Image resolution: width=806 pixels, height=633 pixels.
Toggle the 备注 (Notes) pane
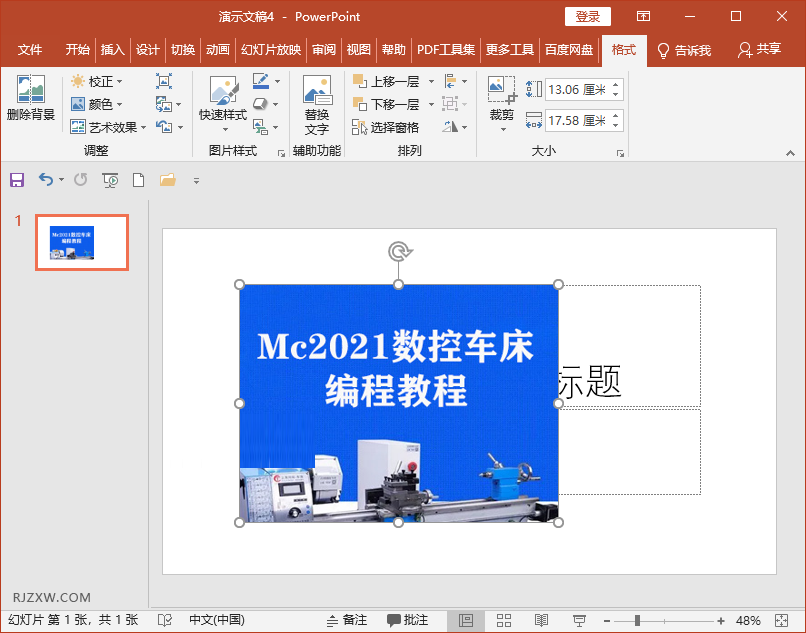[x=346, y=619]
